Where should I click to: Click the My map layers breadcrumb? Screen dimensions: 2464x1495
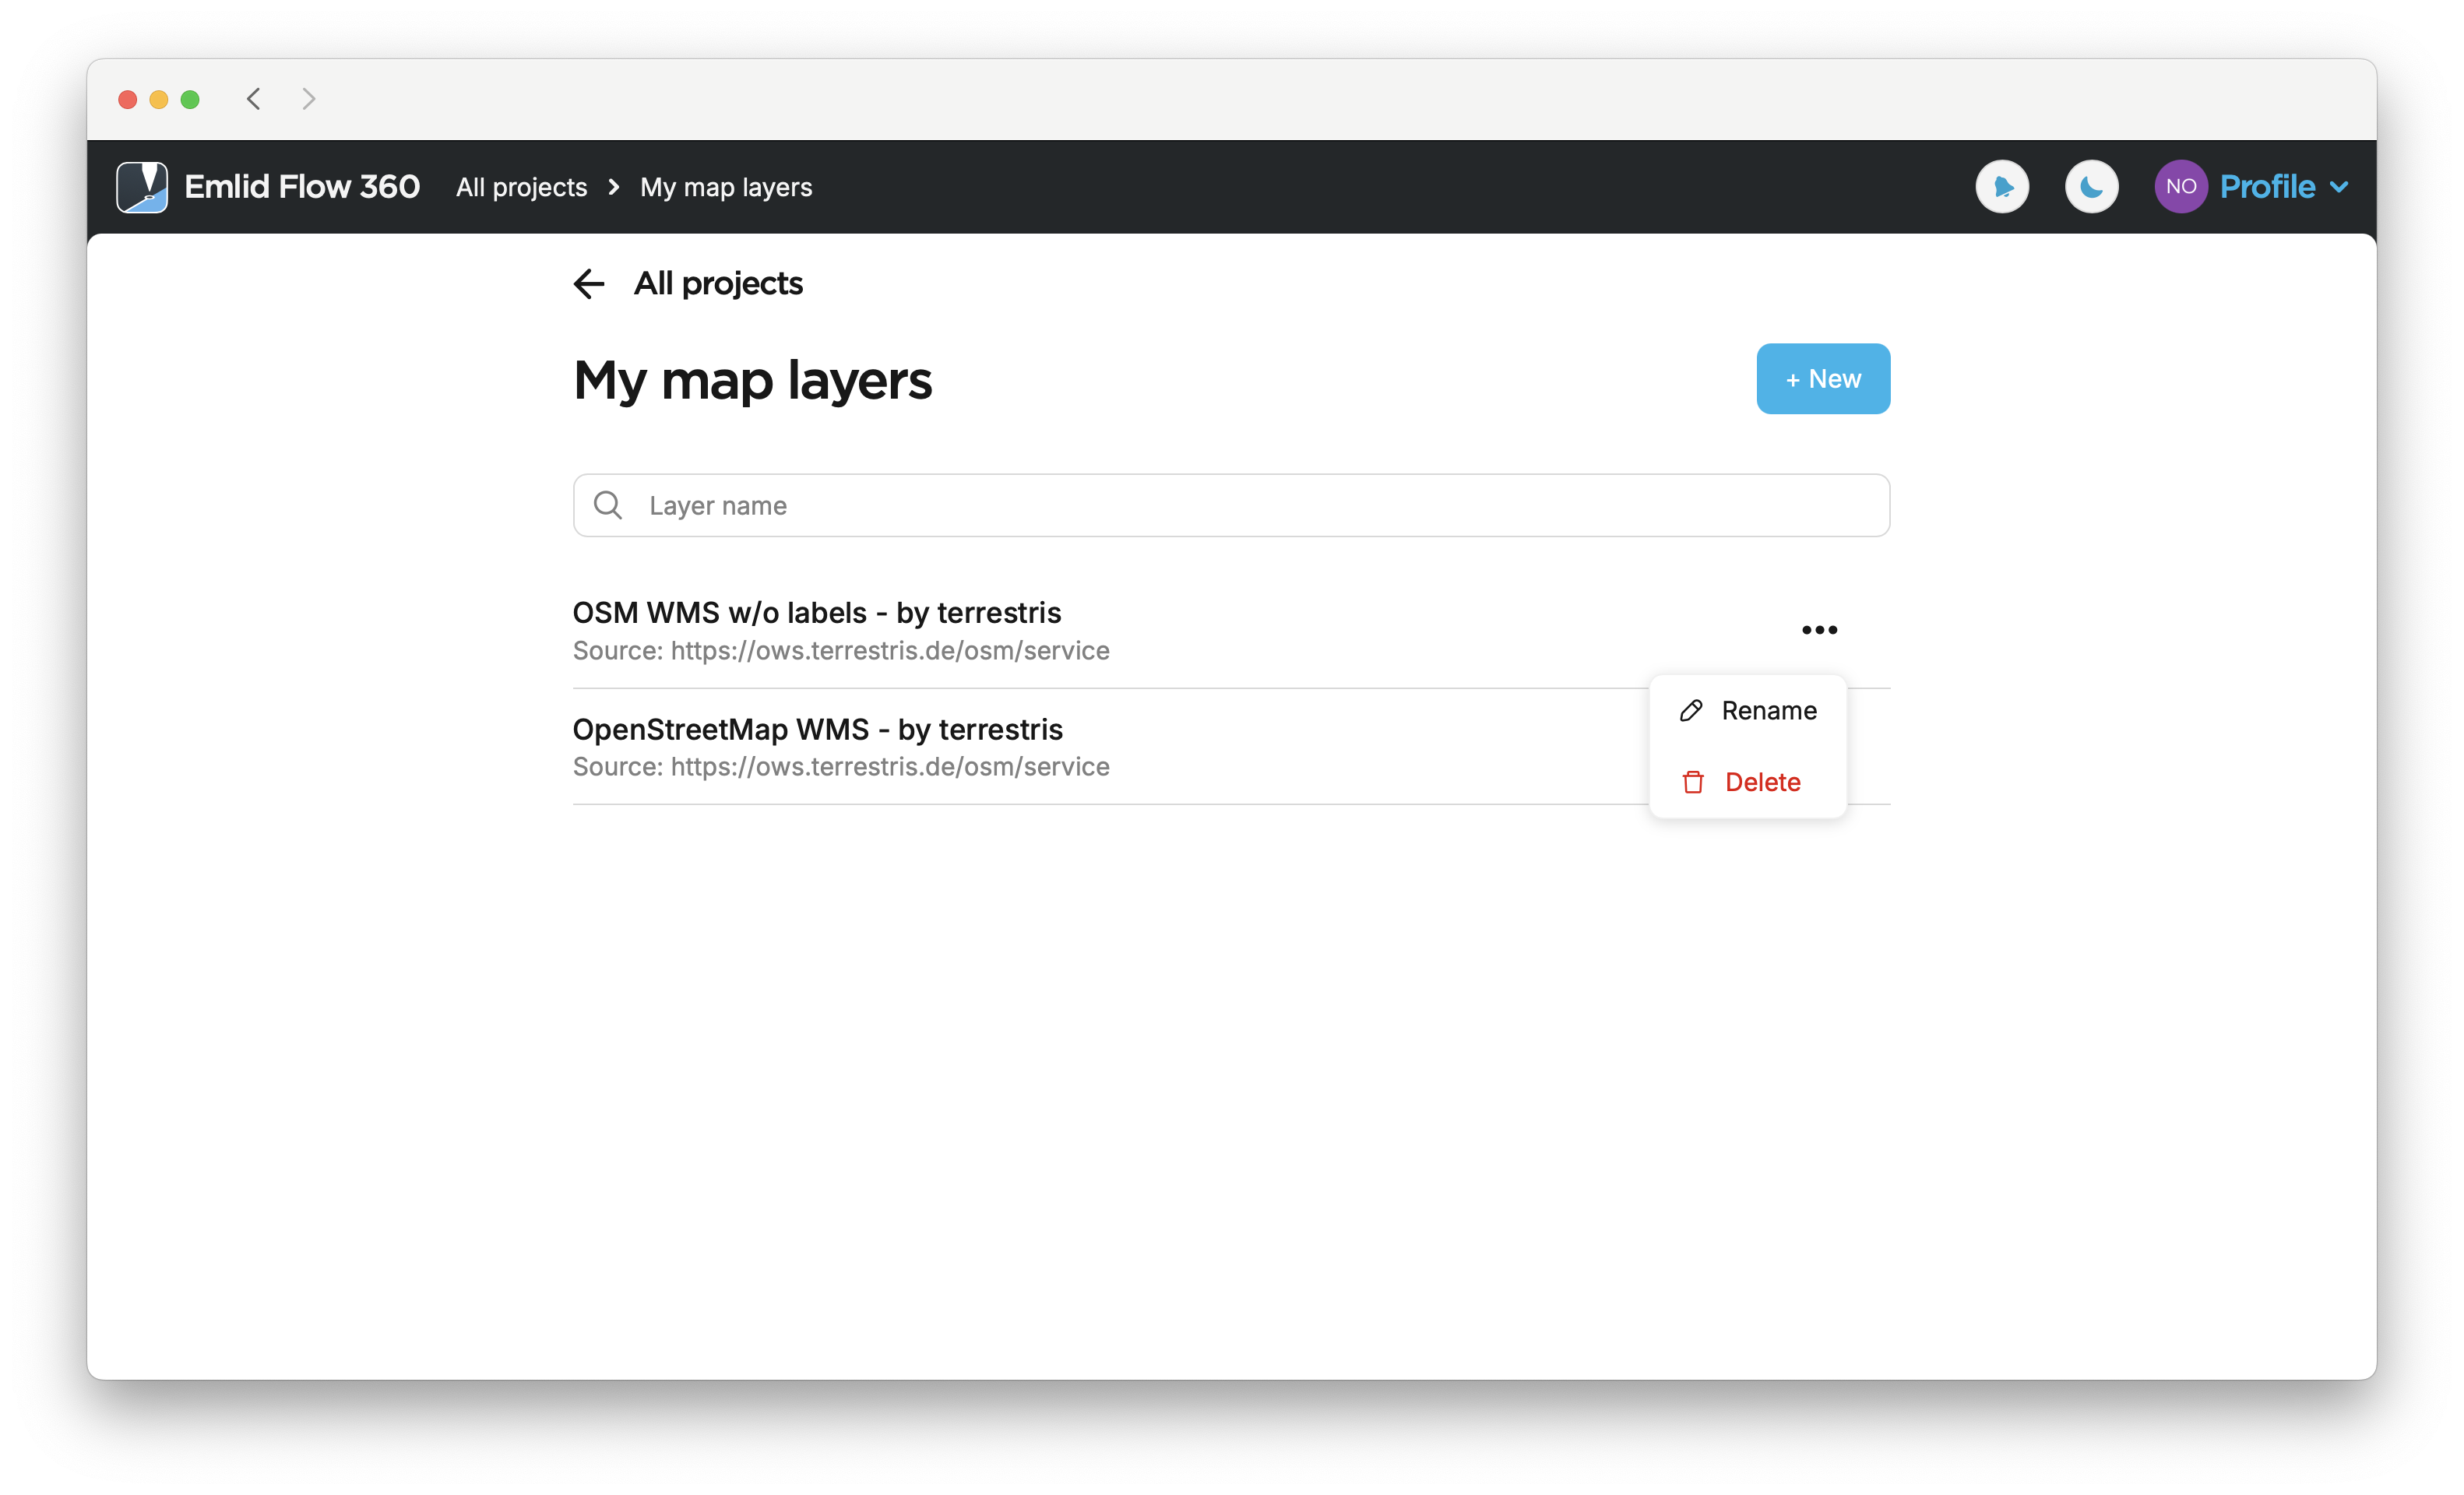click(x=726, y=187)
